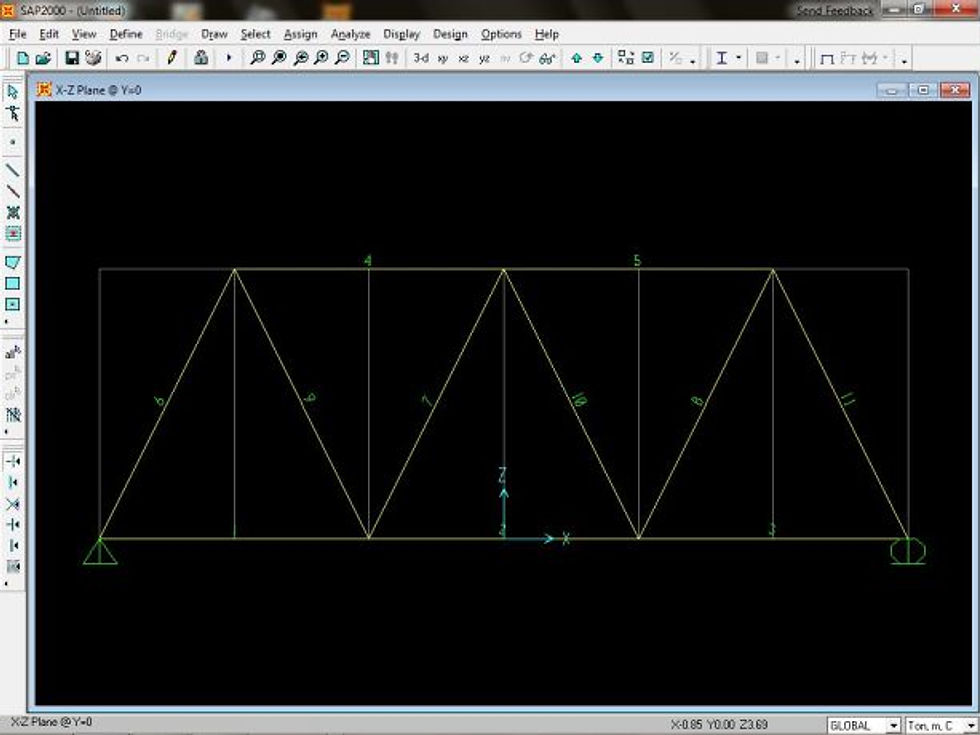This screenshot has width=980, height=735.
Task: Show undeformed shape icon
Action: 827,58
